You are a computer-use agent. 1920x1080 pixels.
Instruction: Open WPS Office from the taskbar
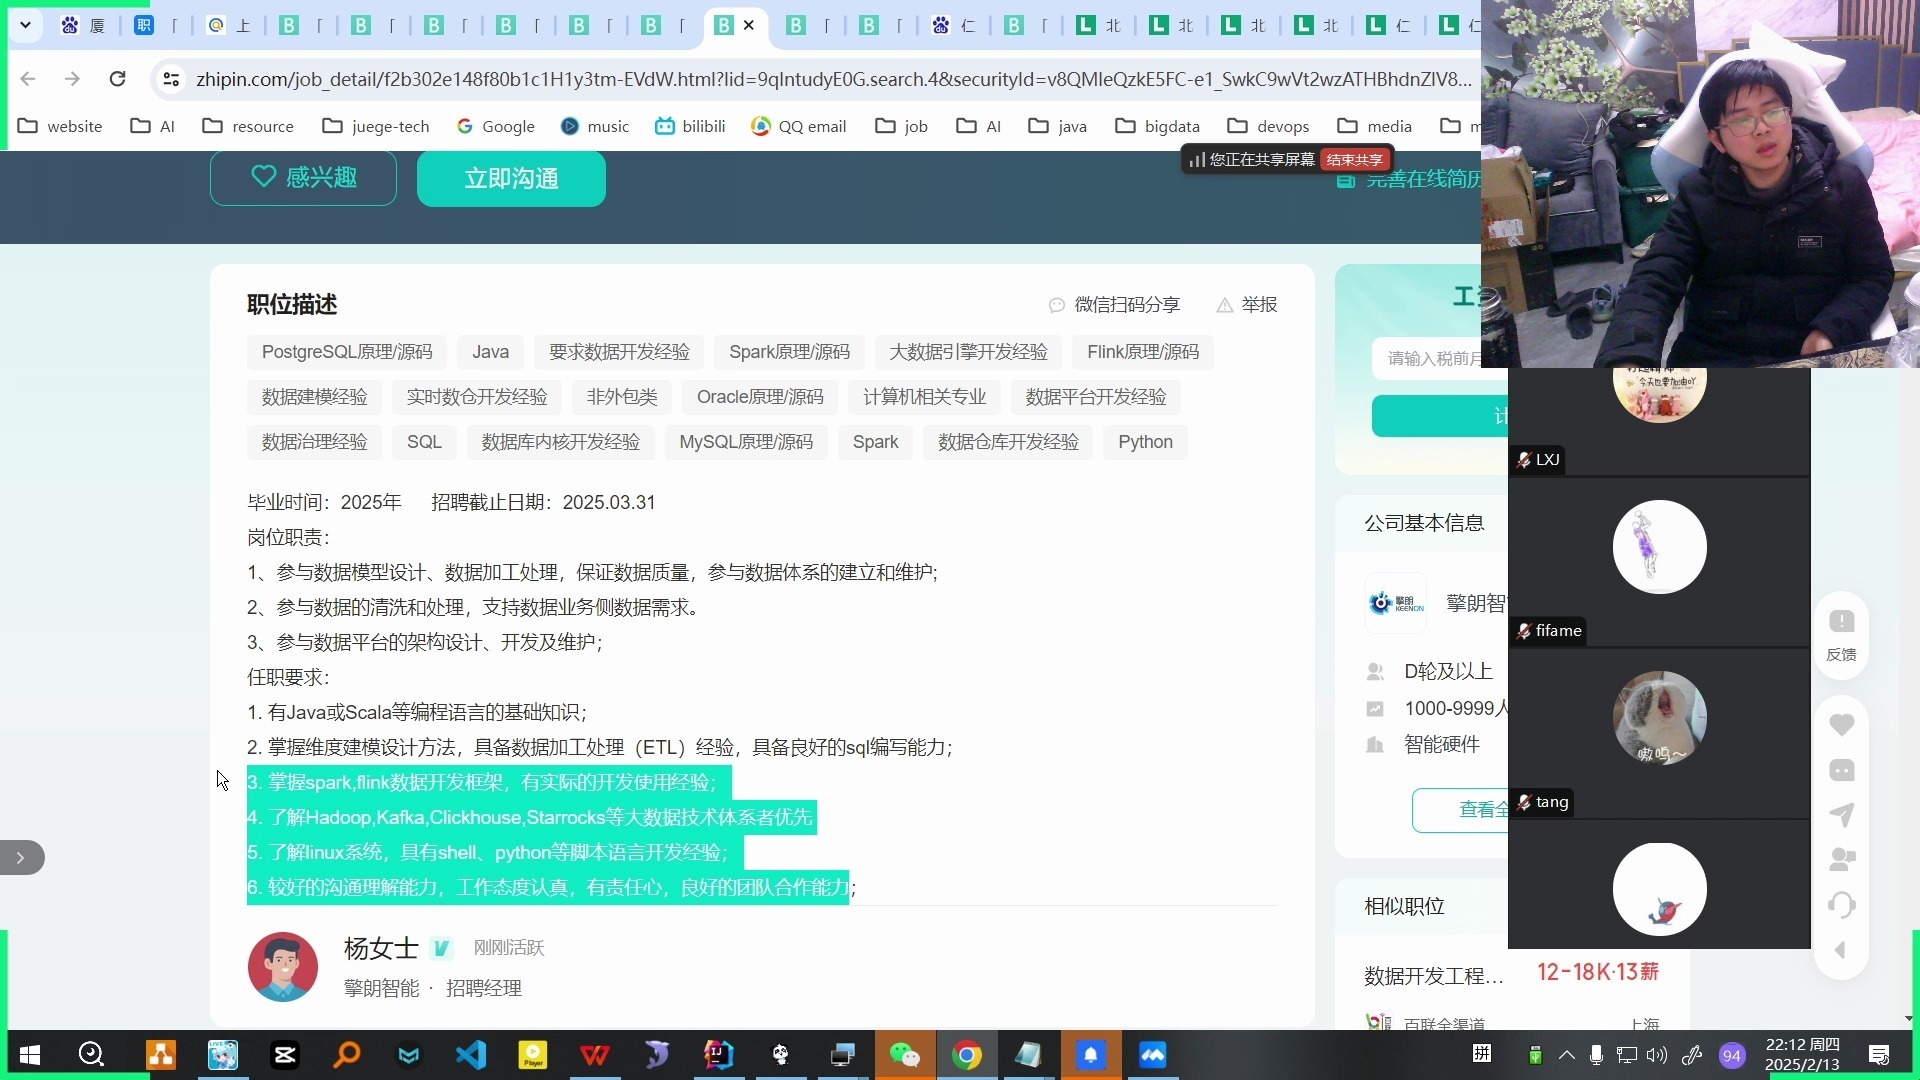[x=595, y=1055]
